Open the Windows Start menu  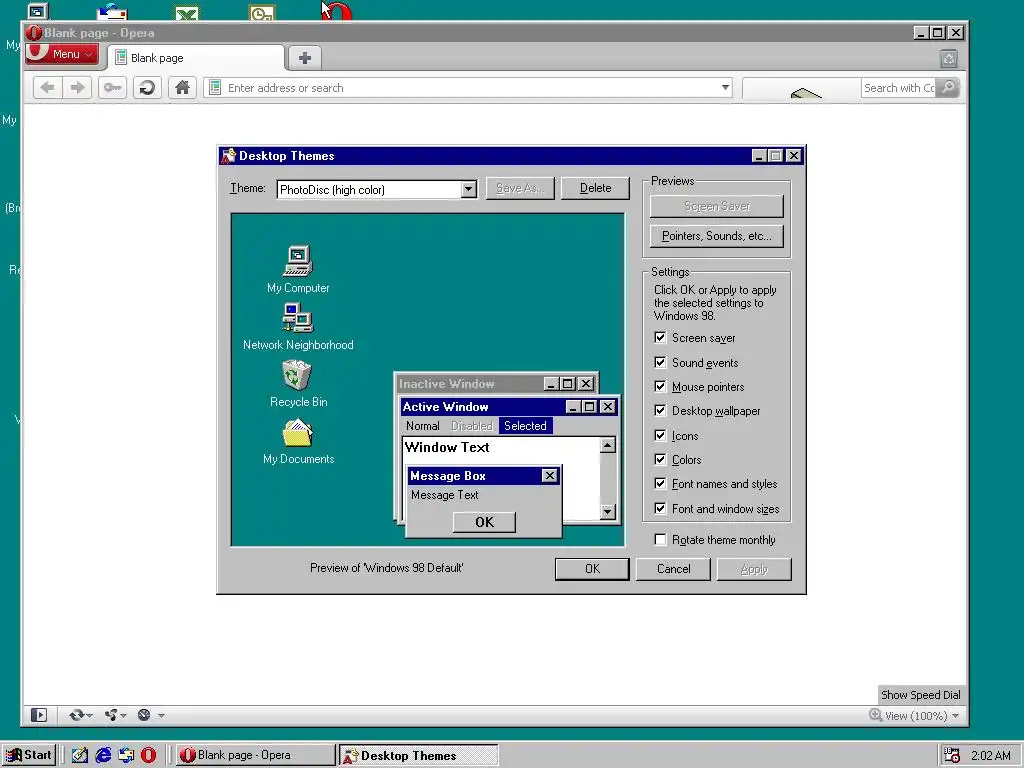(x=29, y=755)
